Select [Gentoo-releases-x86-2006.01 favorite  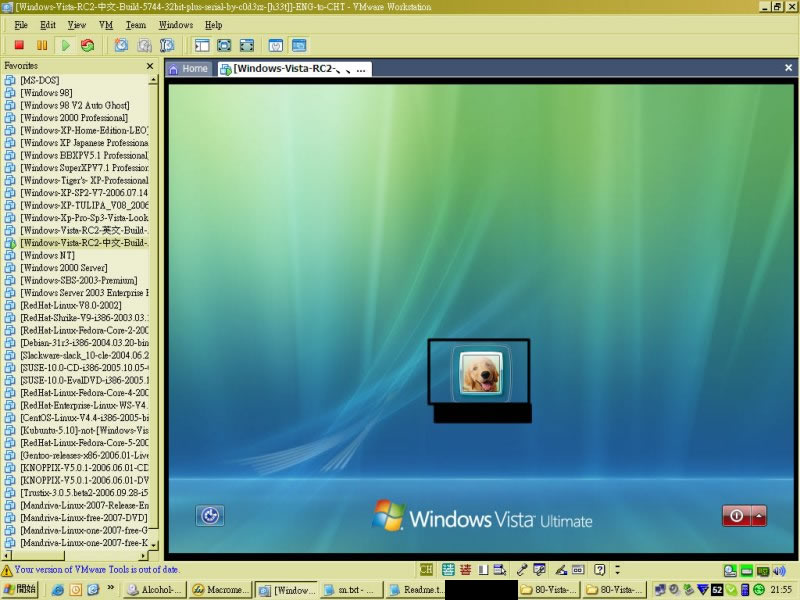[x=84, y=455]
